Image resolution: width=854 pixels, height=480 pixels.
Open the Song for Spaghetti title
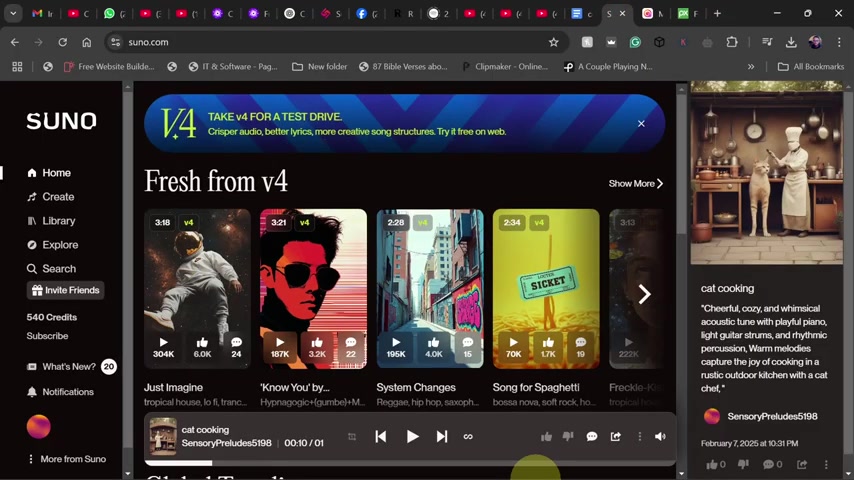tap(536, 387)
